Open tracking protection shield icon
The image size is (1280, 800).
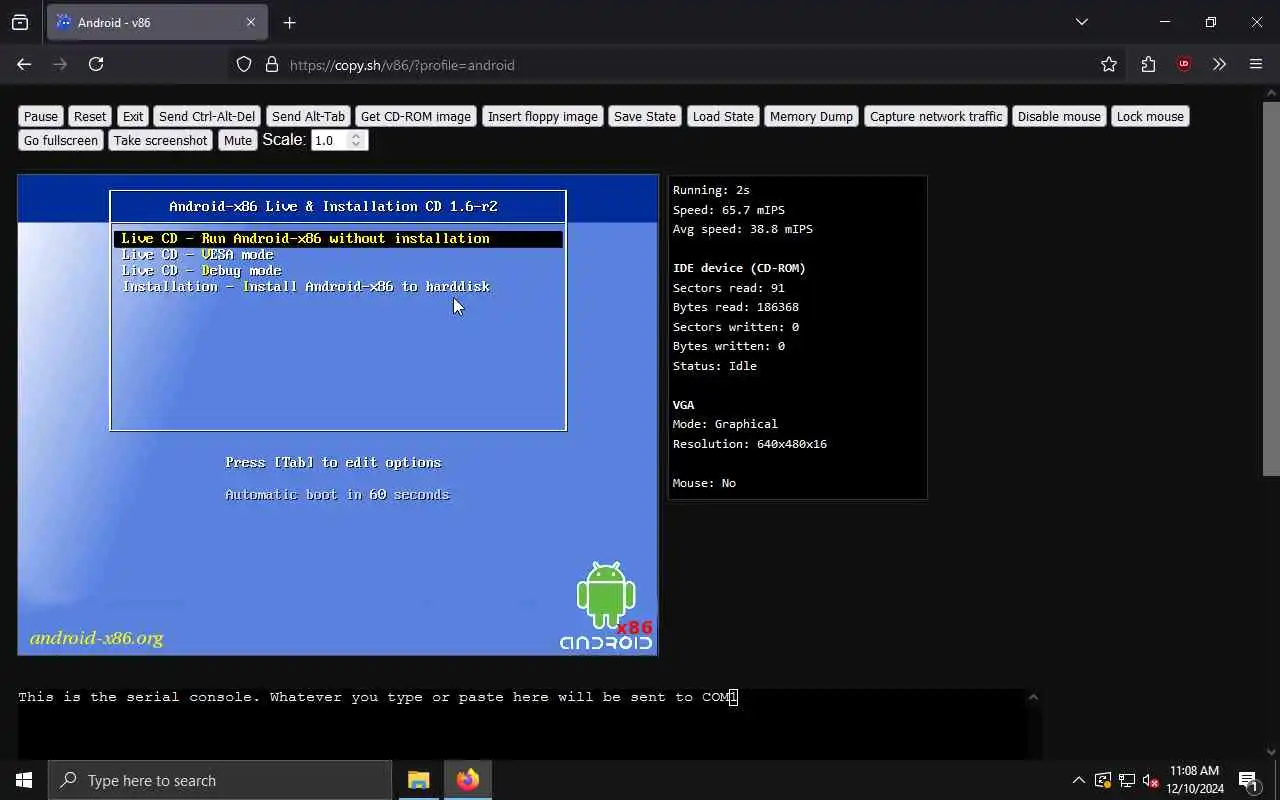[x=244, y=64]
